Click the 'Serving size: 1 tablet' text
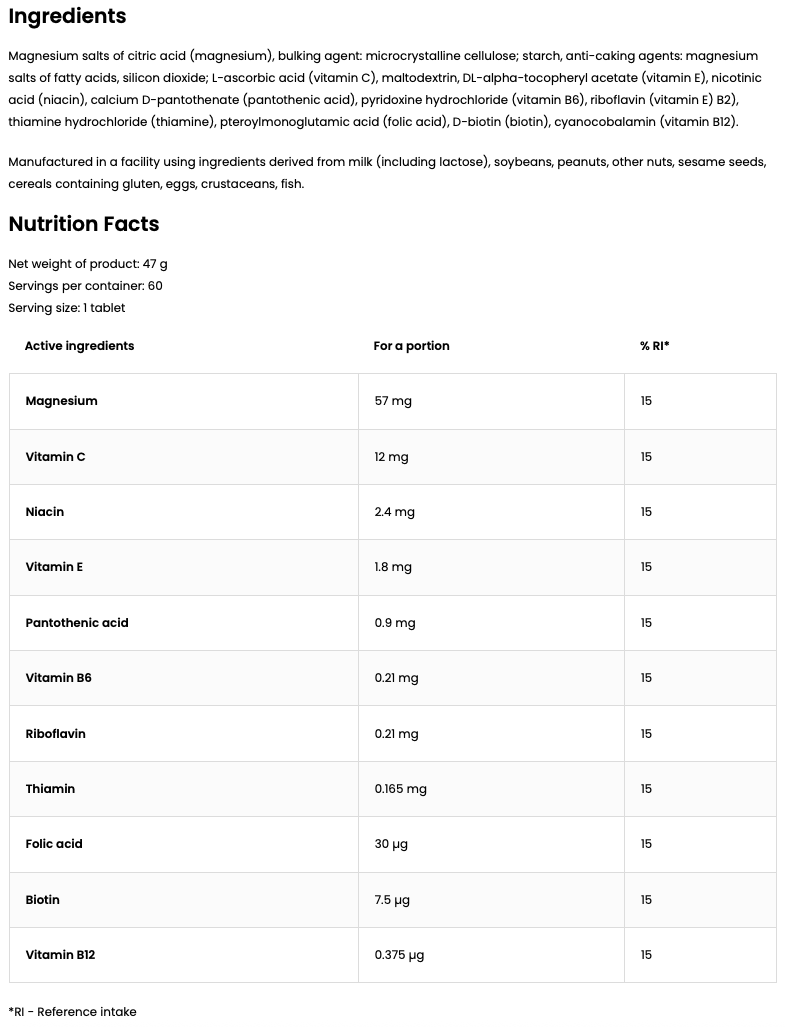The image size is (785, 1027). (x=67, y=308)
